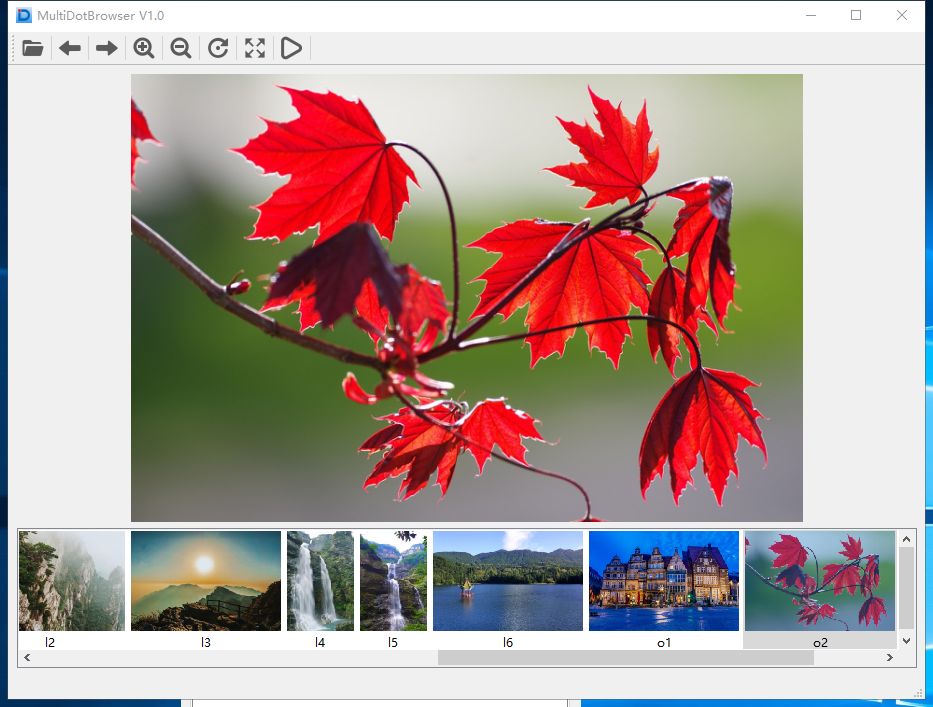Select the o2 red maple leaves thumbnail
Screen dimensions: 933x707
820,581
